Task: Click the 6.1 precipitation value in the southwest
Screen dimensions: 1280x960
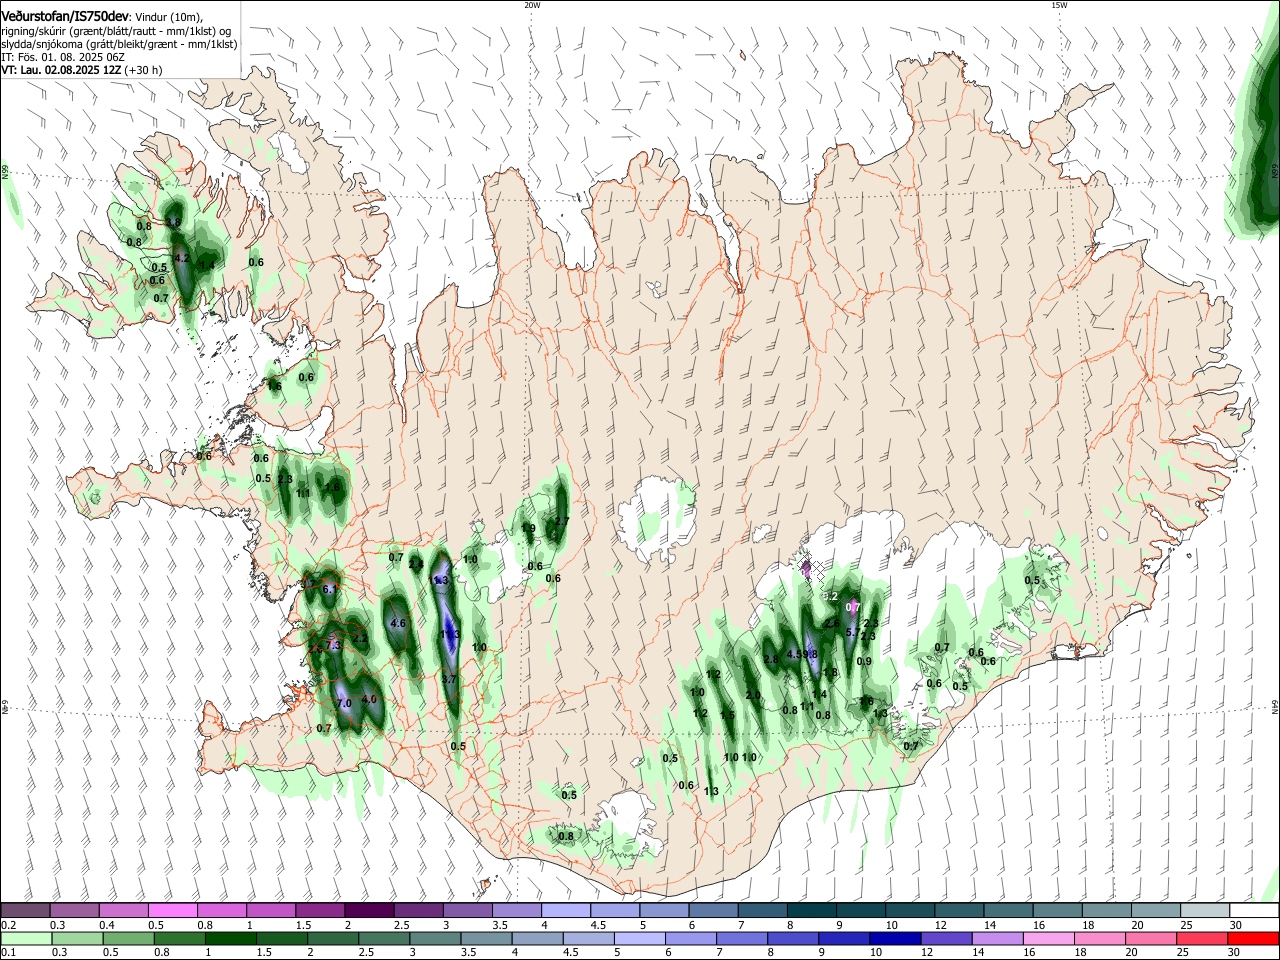Action: point(330,590)
